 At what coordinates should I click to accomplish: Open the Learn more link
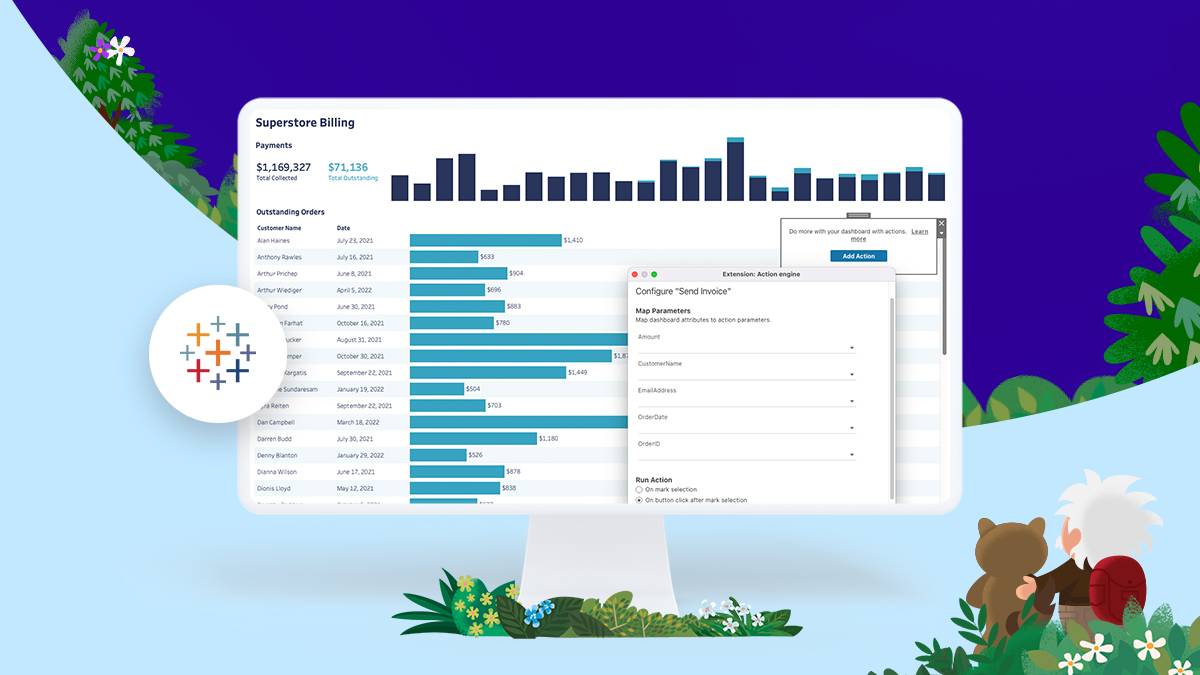coord(920,231)
